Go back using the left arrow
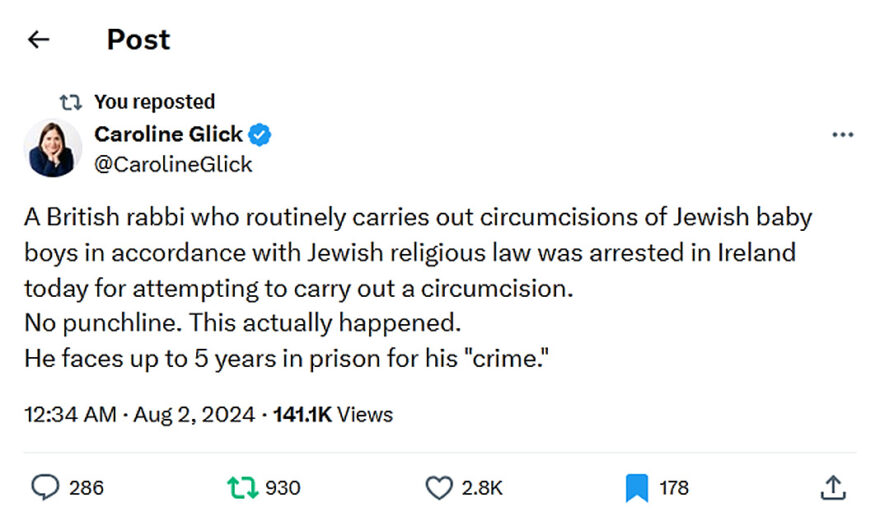The image size is (880, 522). (38, 40)
